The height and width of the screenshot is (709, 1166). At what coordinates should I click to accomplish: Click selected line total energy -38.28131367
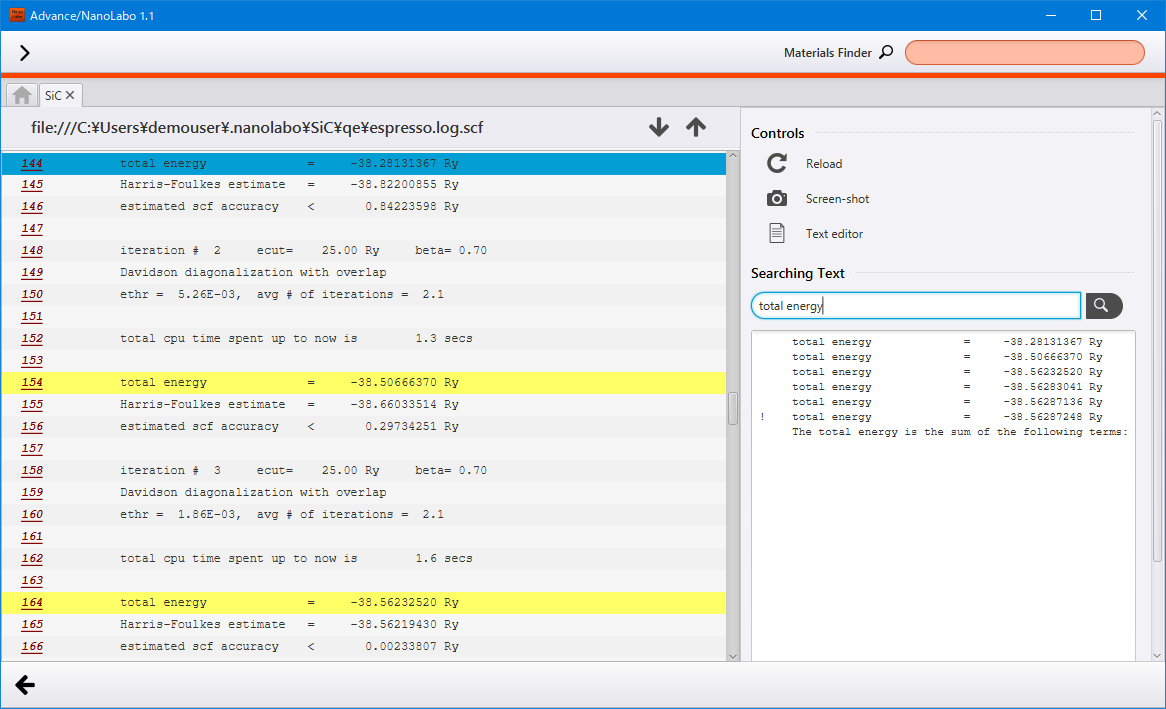point(364,163)
